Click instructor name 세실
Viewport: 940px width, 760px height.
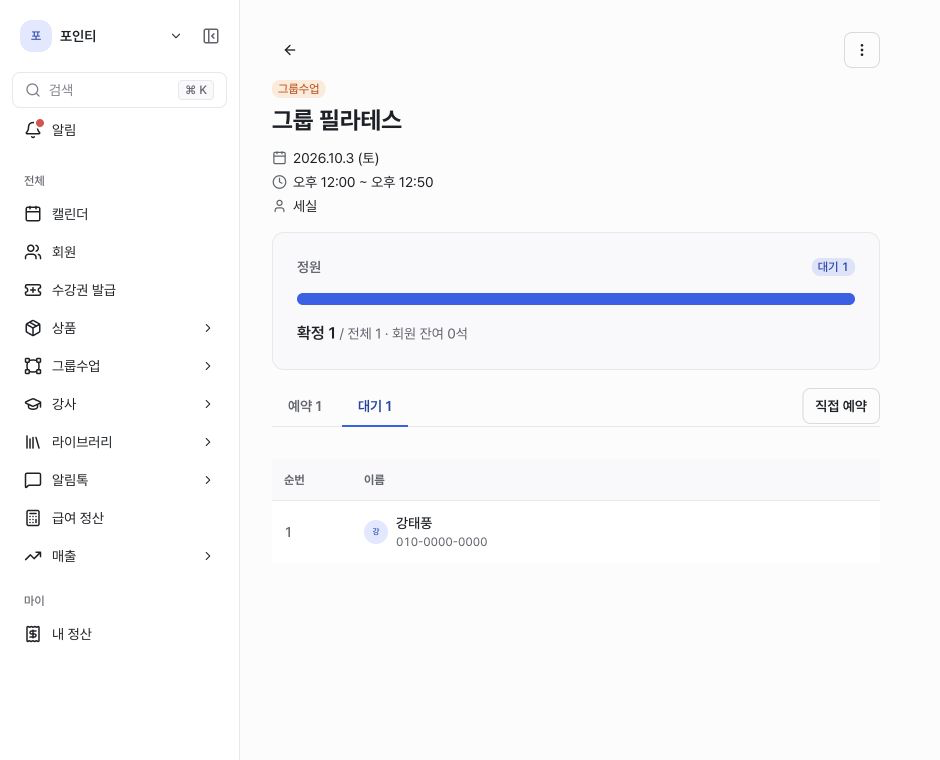305,206
